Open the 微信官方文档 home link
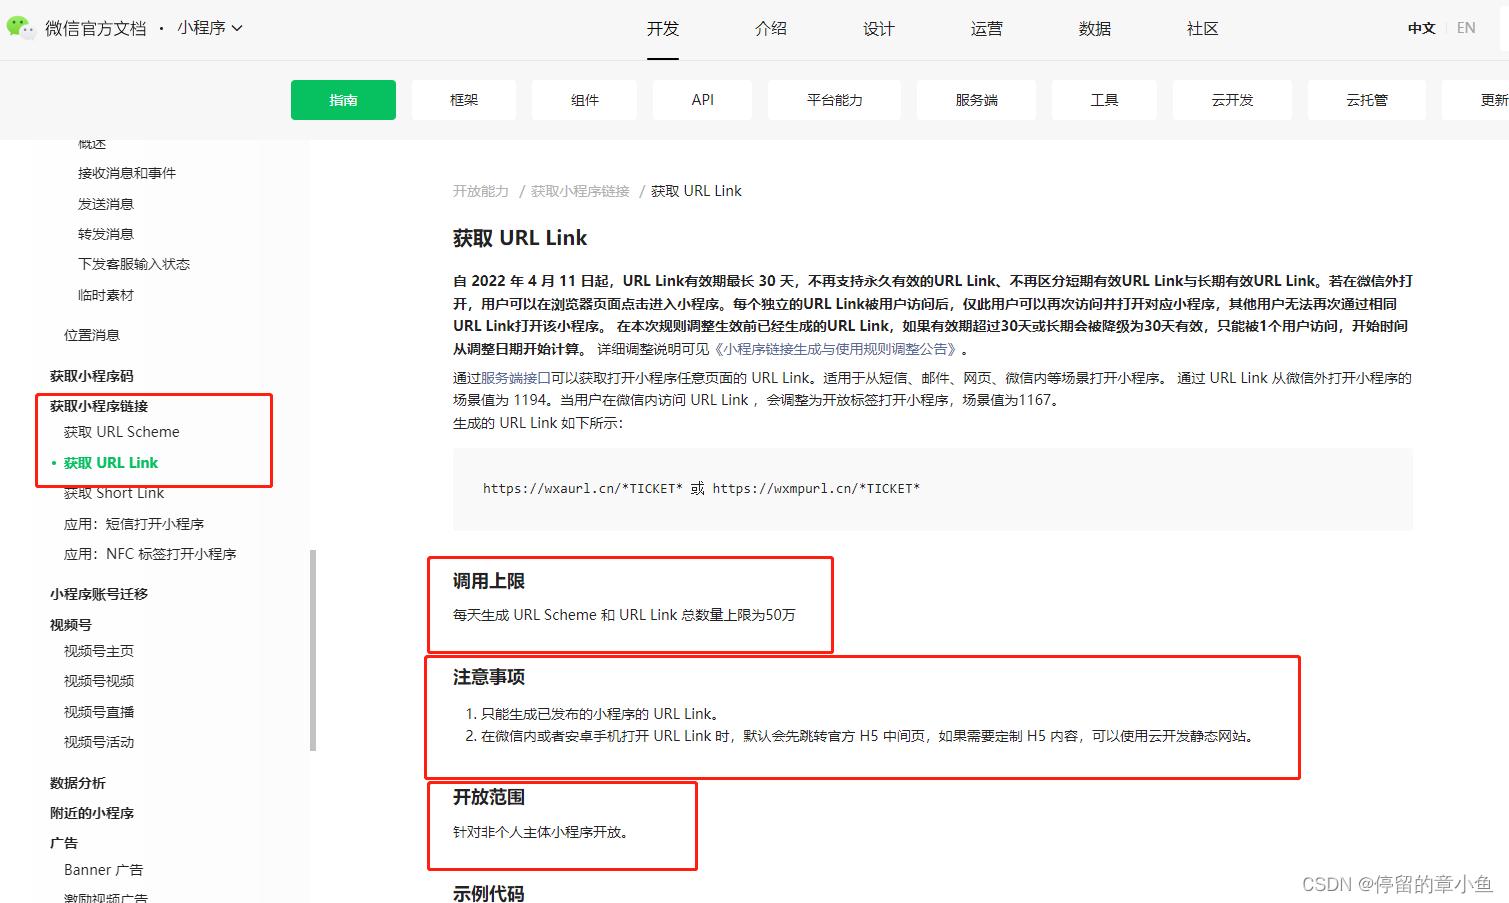1509x903 pixels. pos(96,28)
